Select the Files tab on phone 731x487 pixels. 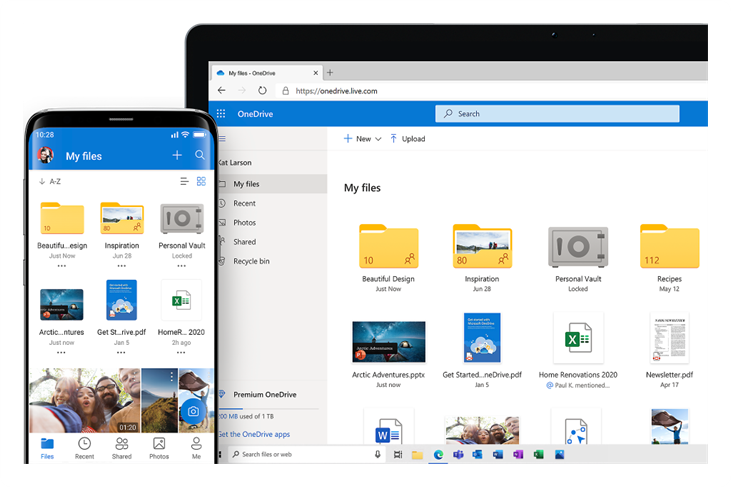click(47, 448)
